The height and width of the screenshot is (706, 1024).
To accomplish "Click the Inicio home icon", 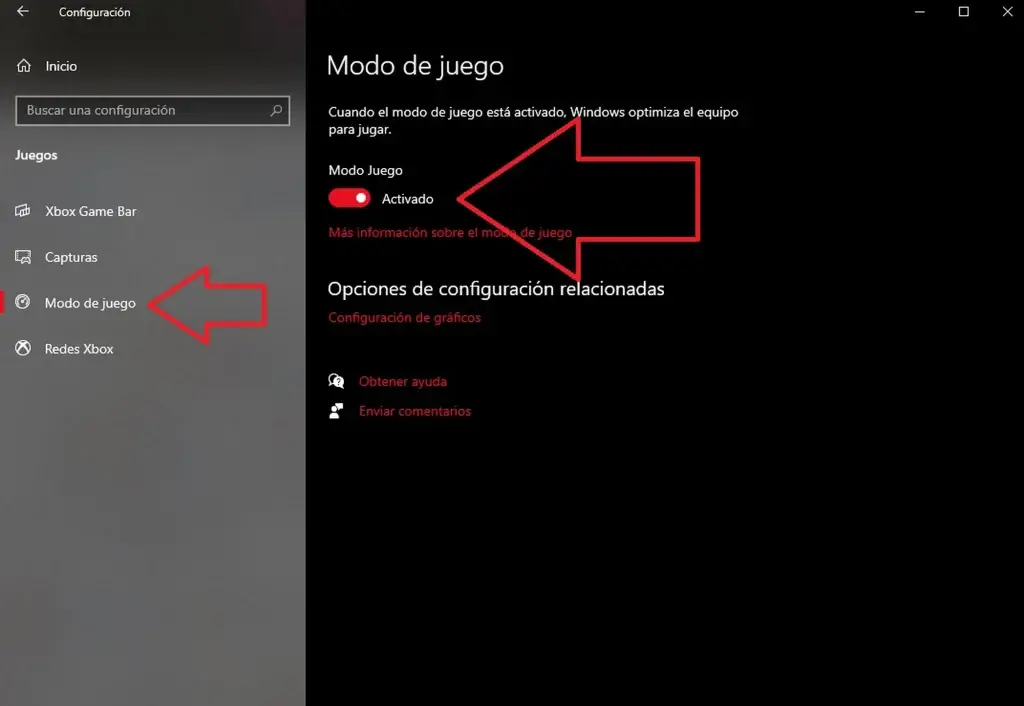I will 24,65.
